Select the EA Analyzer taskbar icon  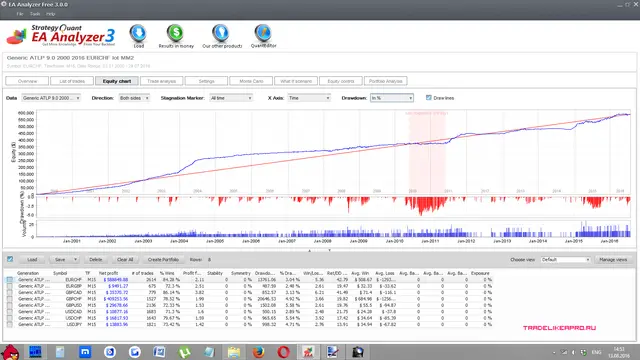tap(308, 352)
